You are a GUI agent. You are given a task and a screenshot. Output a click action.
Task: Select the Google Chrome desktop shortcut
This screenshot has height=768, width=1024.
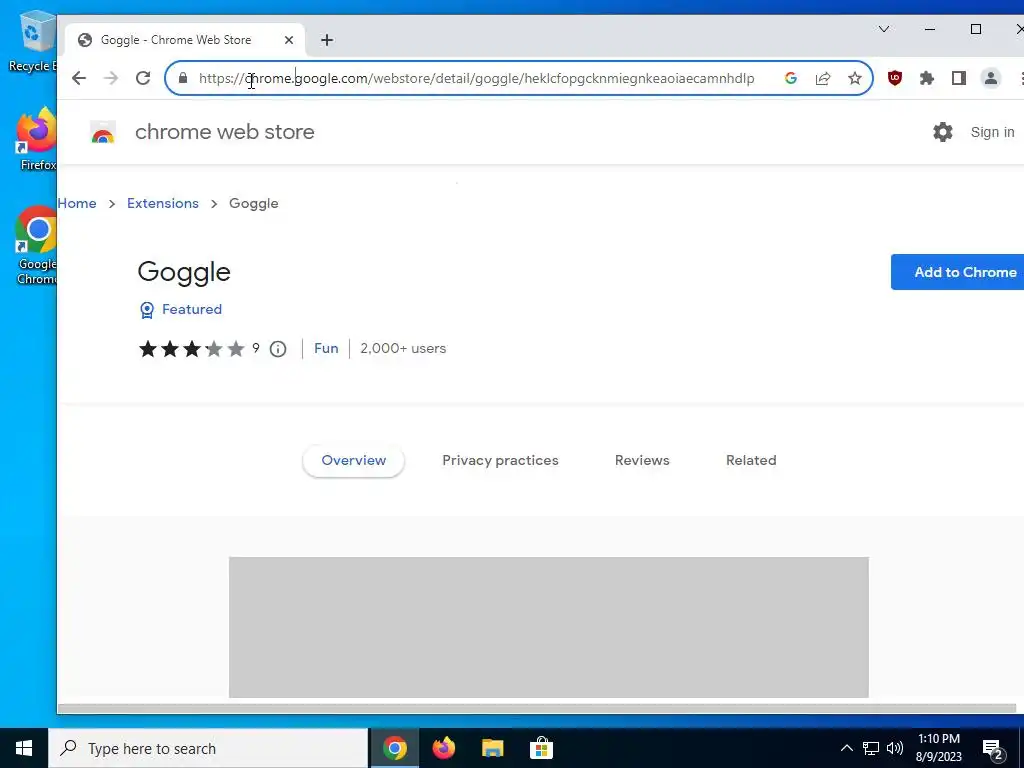click(x=37, y=245)
